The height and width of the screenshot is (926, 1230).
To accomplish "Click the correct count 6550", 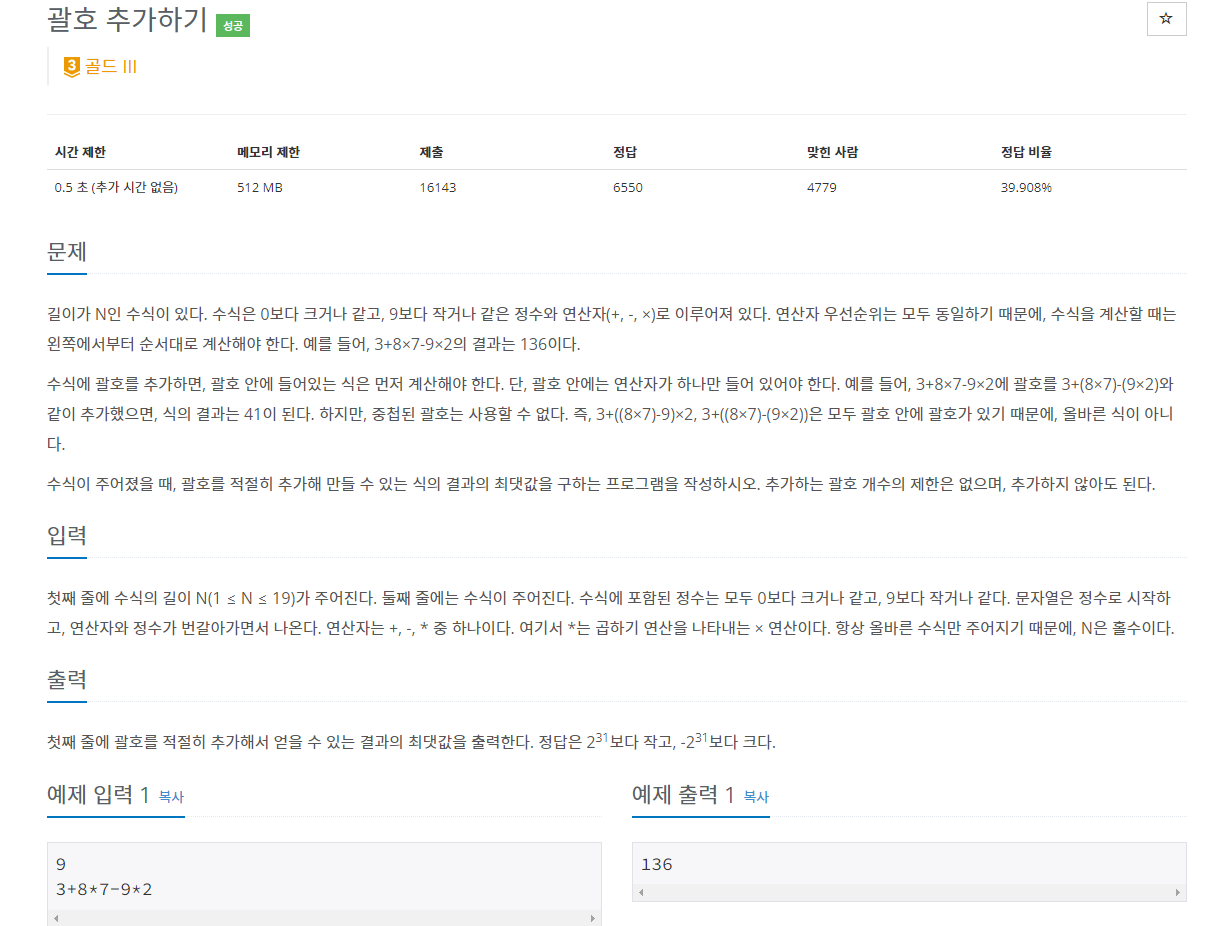I will pos(628,187).
